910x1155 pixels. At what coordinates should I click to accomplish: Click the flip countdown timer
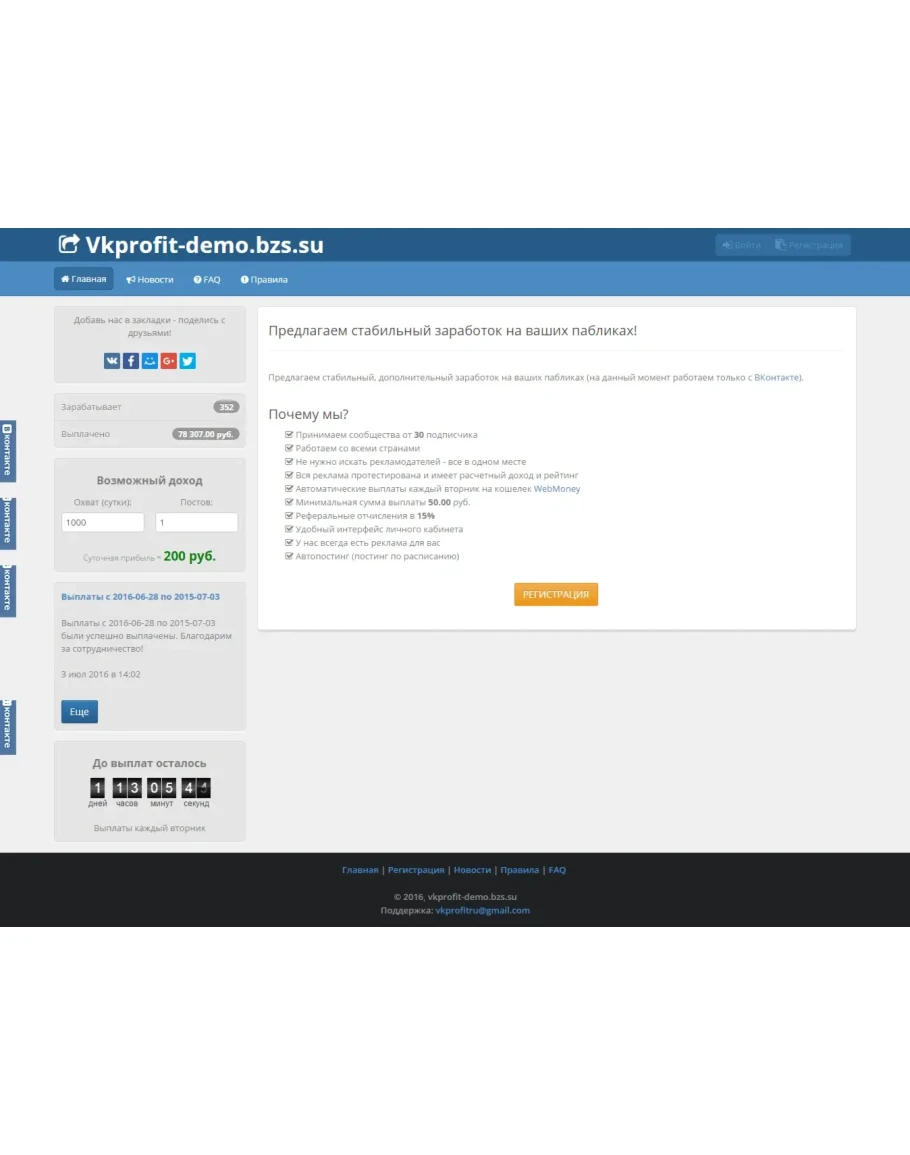(150, 788)
